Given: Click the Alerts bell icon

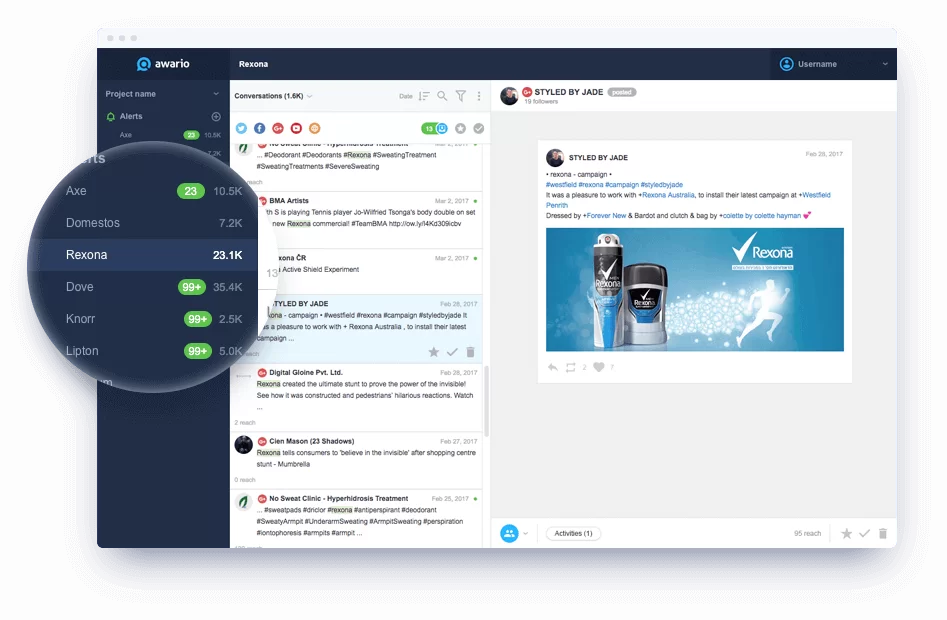Looking at the screenshot, I should pos(111,117).
